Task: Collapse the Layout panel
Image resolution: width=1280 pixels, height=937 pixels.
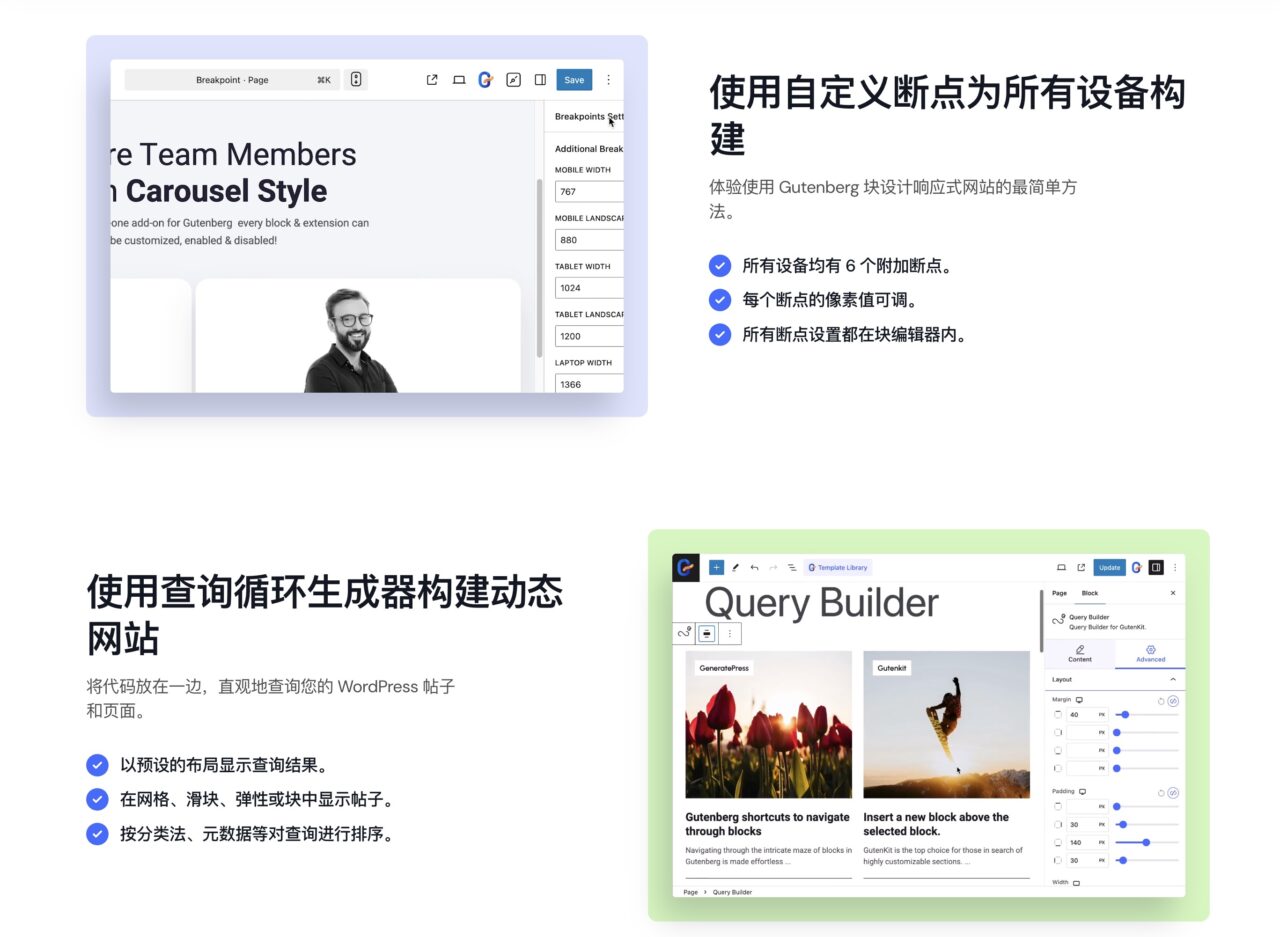Action: (x=1115, y=679)
